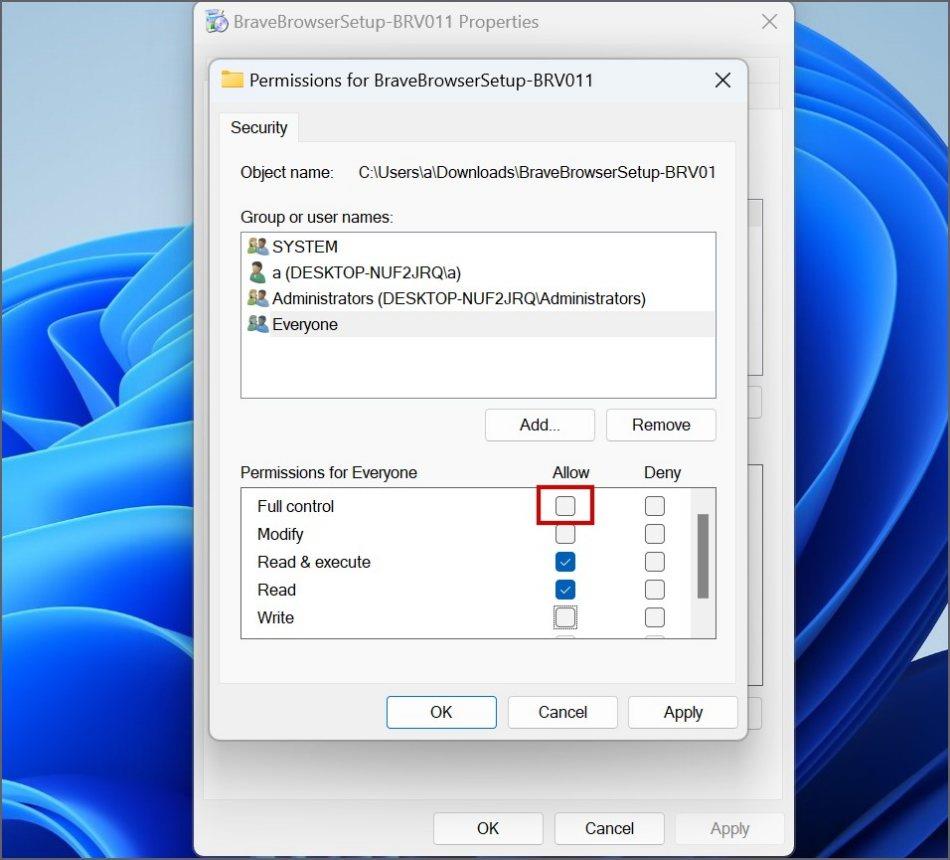Click Cancel in Properties window

[x=609, y=828]
